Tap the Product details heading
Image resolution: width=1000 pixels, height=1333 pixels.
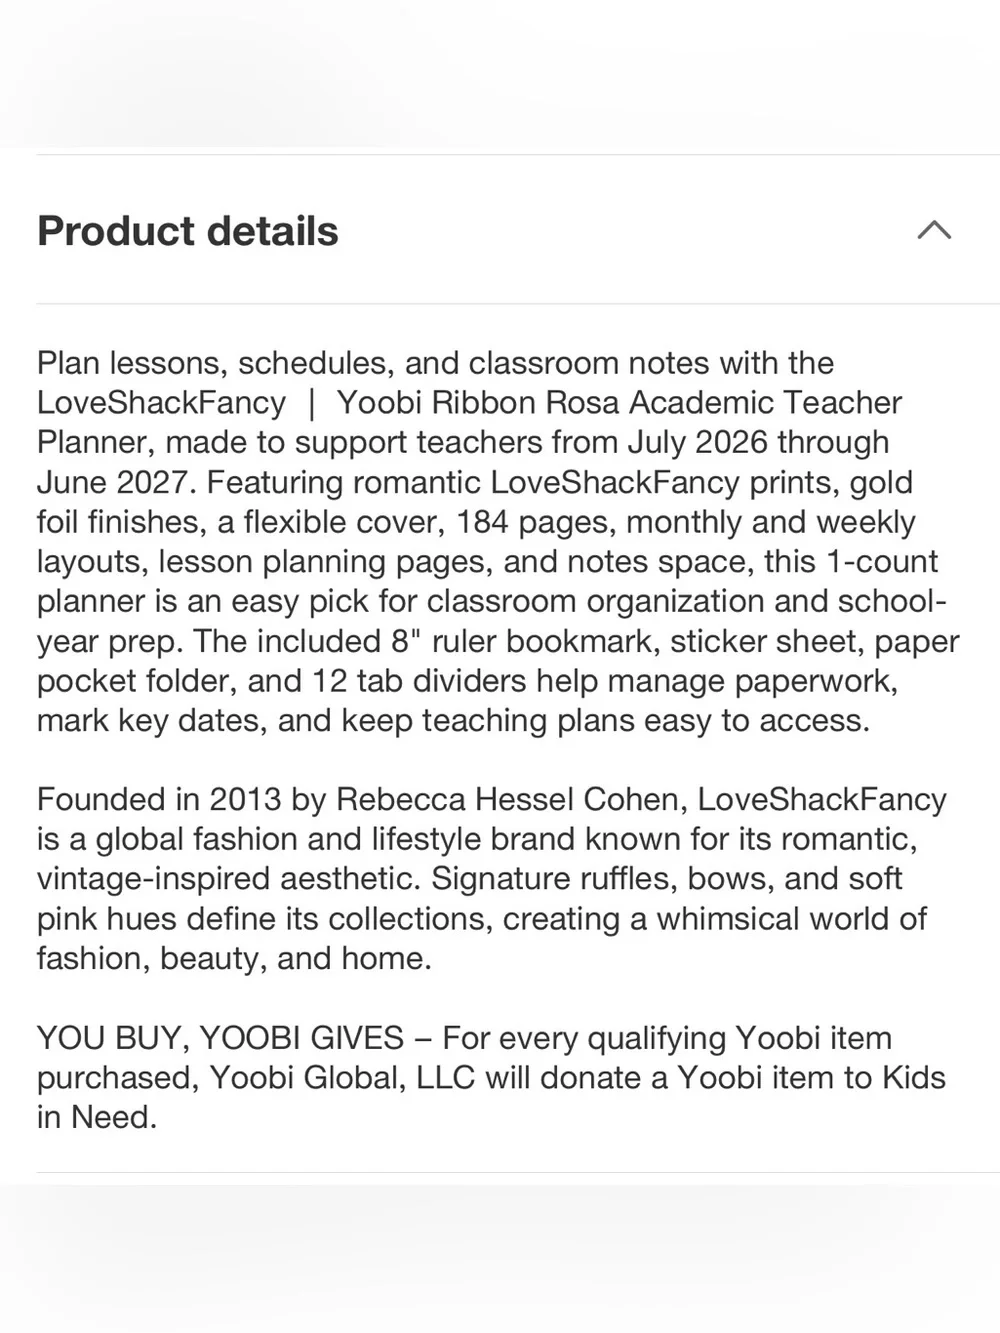188,231
